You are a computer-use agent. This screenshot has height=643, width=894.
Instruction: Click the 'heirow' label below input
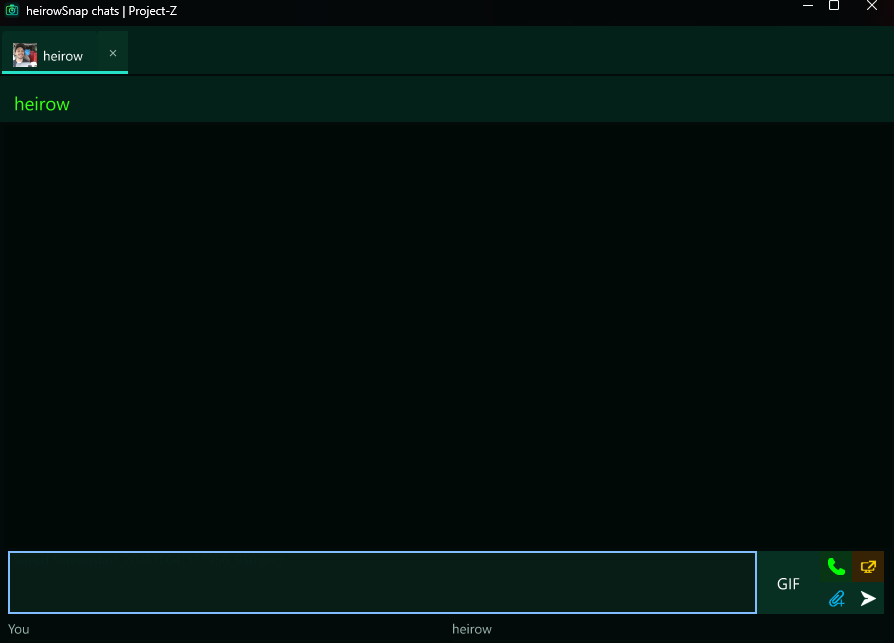coord(472,629)
